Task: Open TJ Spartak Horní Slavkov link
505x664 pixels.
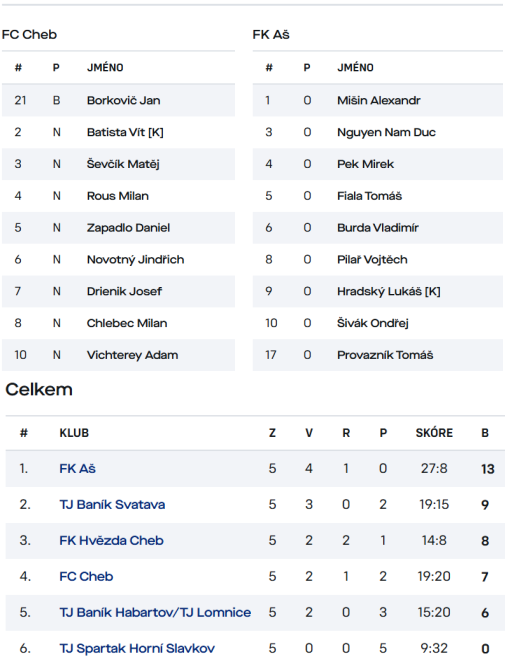Action: 137,648
